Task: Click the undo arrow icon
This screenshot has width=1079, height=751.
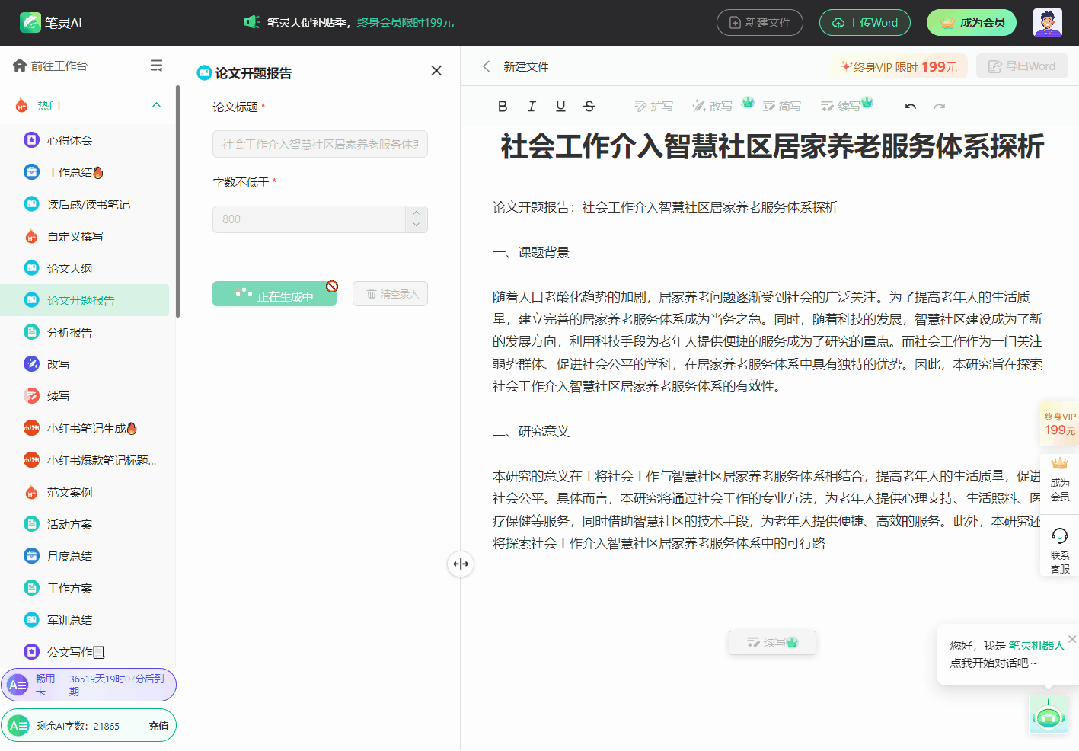Action: [911, 105]
